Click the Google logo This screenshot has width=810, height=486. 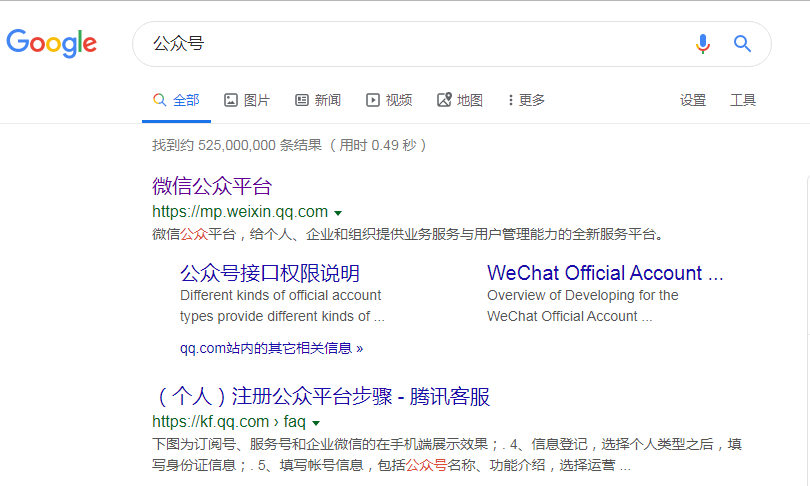tap(51, 43)
